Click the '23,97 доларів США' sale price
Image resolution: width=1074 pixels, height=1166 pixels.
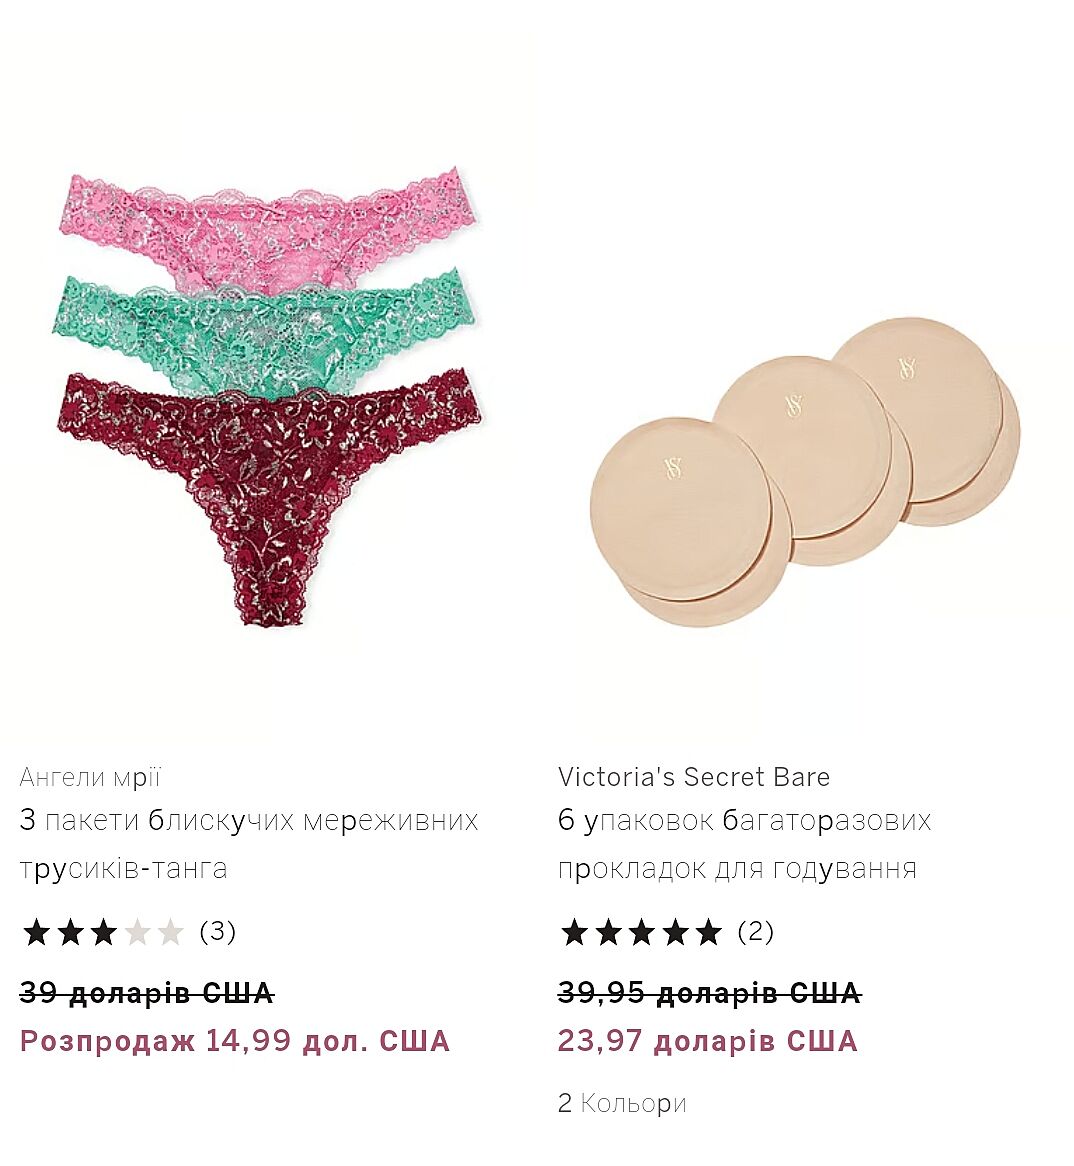[708, 1041]
